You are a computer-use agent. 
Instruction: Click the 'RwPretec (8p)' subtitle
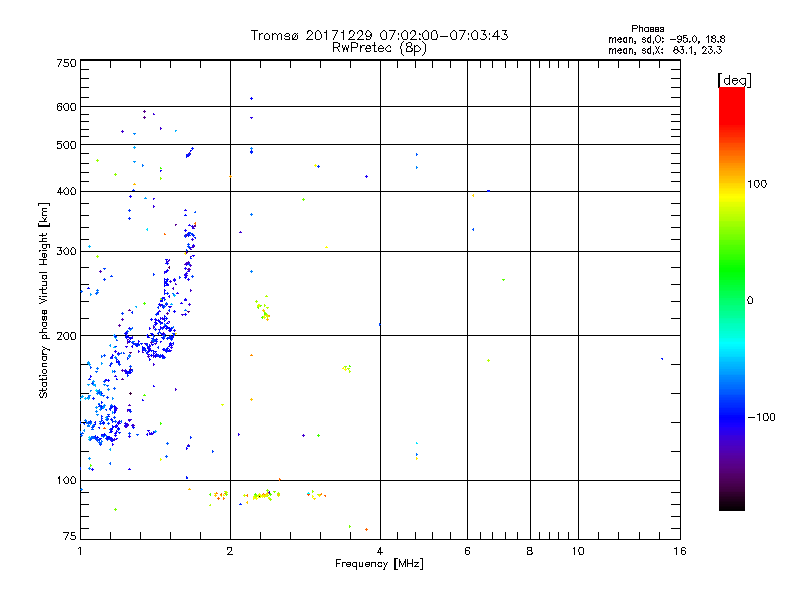coord(379,48)
